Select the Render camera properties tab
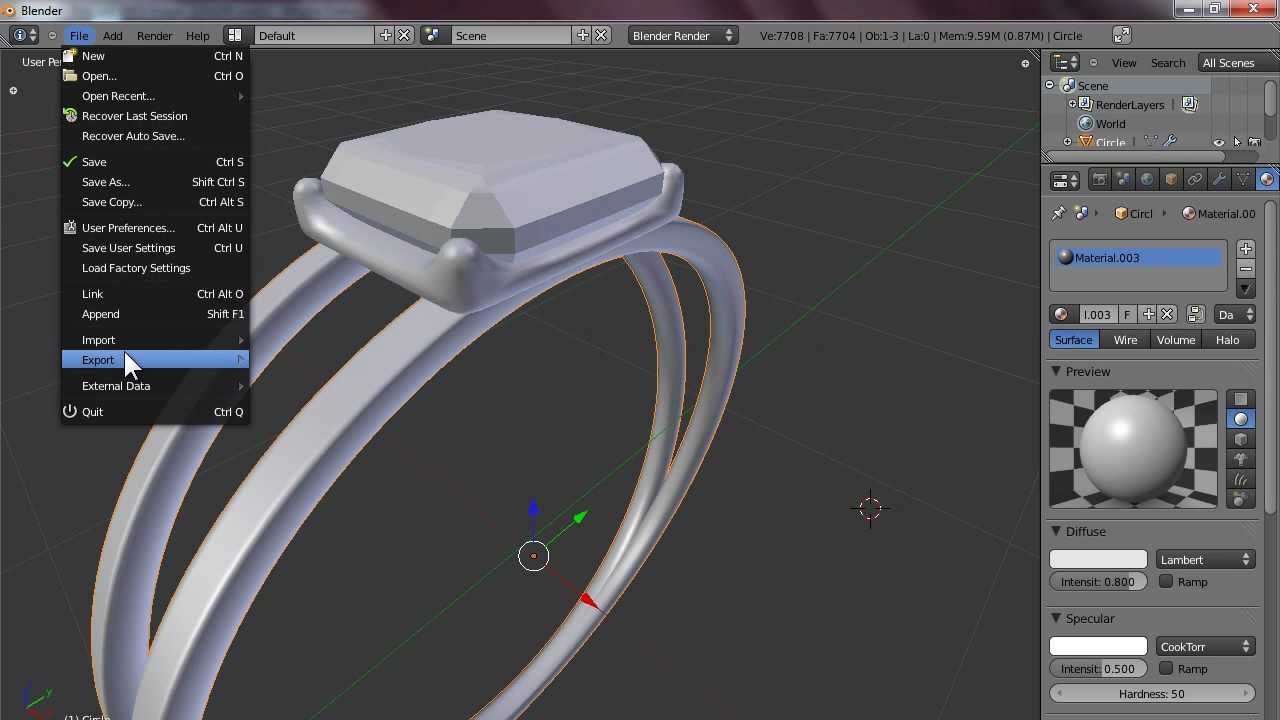Viewport: 1280px width, 720px height. coord(1099,180)
